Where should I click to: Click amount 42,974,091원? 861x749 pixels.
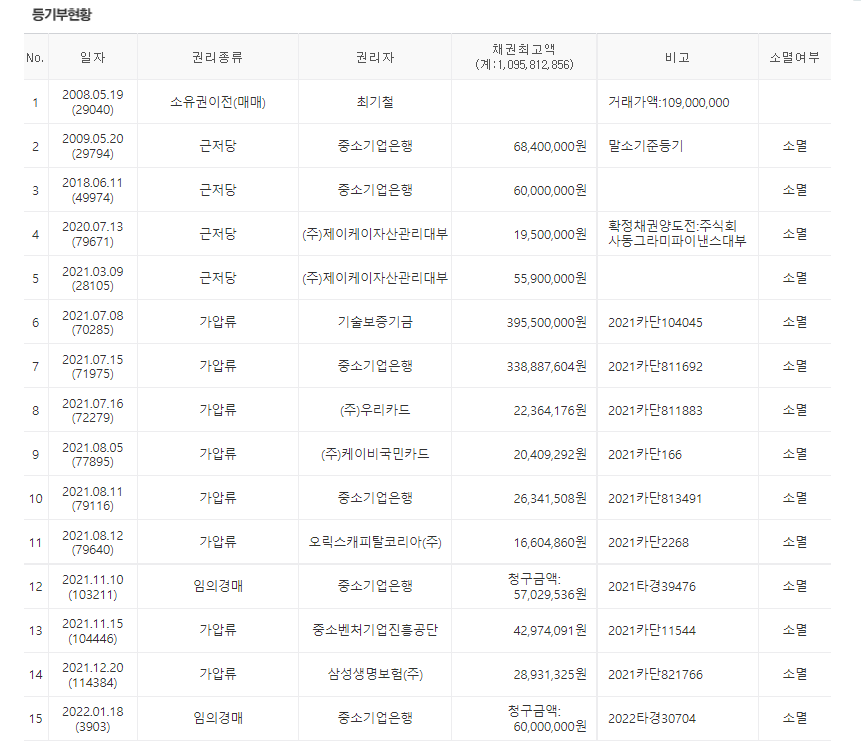(550, 630)
